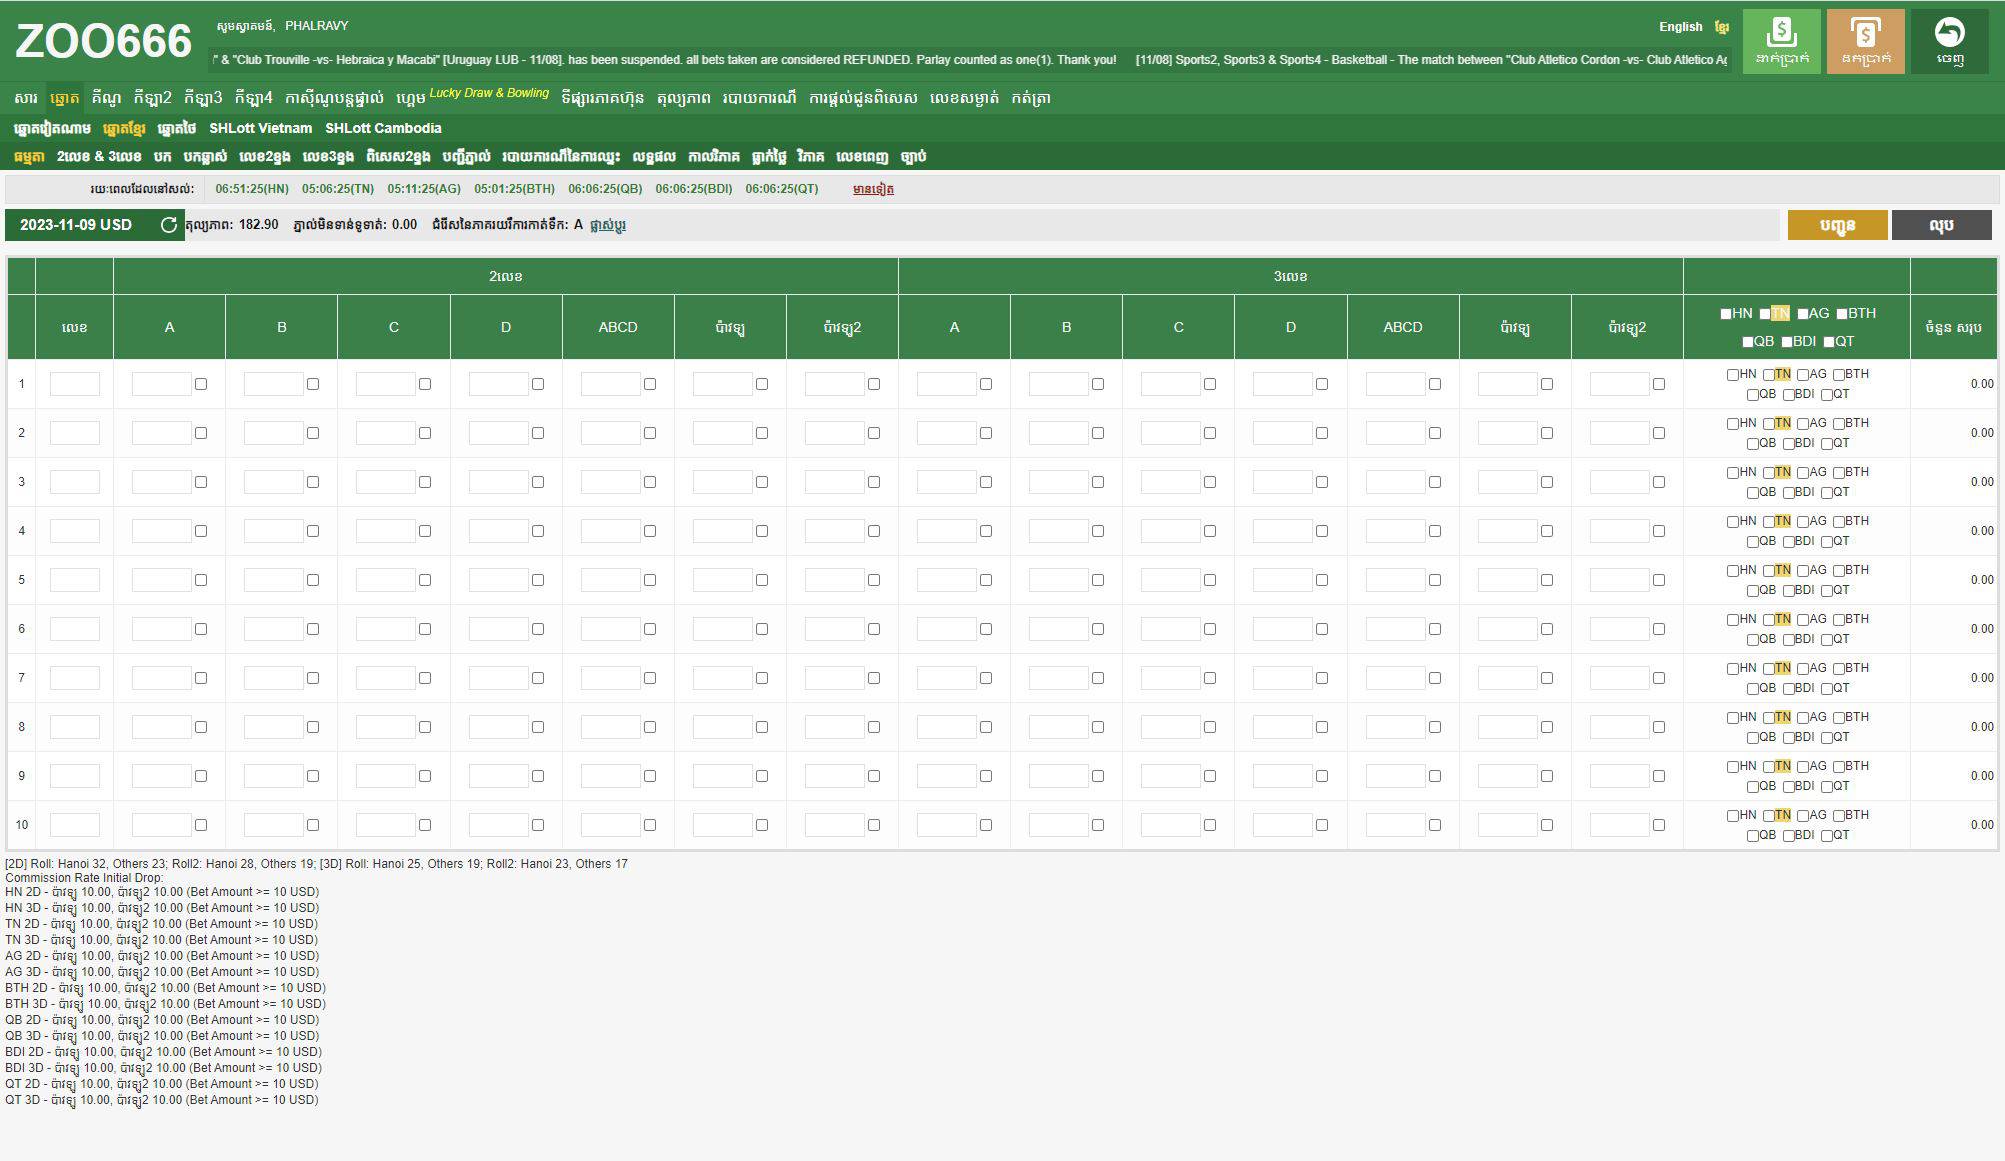Tick the QT checkbox in row 7

1827,689
